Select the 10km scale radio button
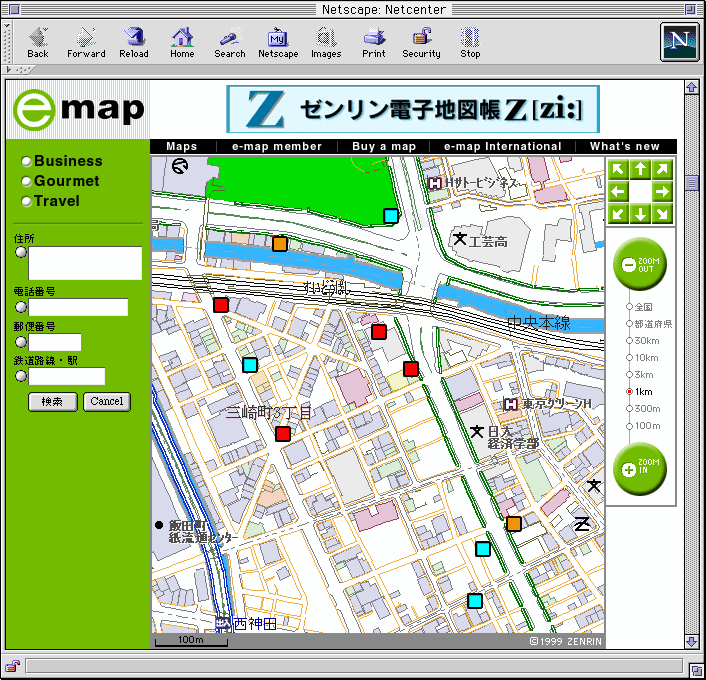The image size is (706, 680). (629, 358)
